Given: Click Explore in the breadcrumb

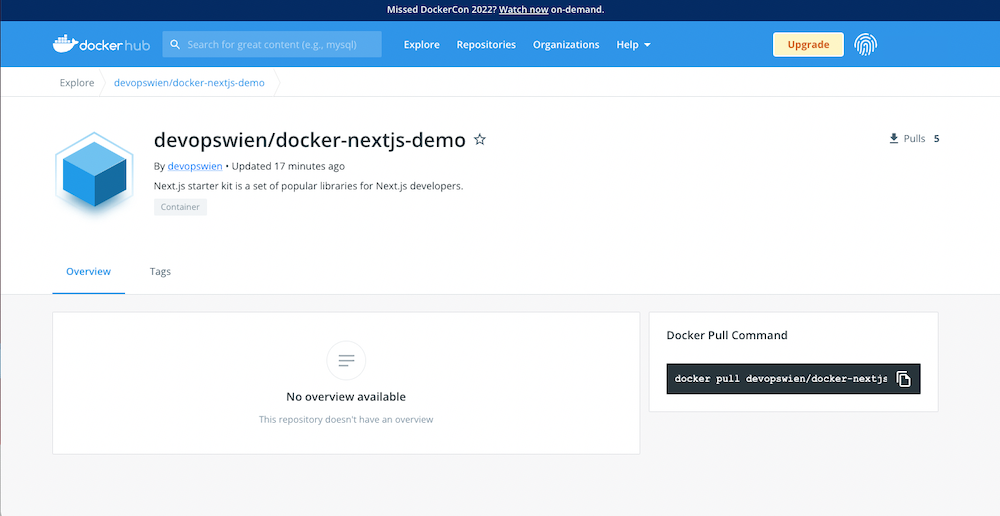Looking at the screenshot, I should point(77,83).
